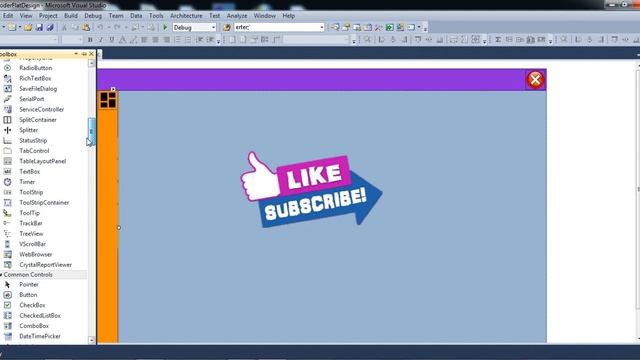Toggle Bold formatting
640x360 pixels.
point(90,40)
